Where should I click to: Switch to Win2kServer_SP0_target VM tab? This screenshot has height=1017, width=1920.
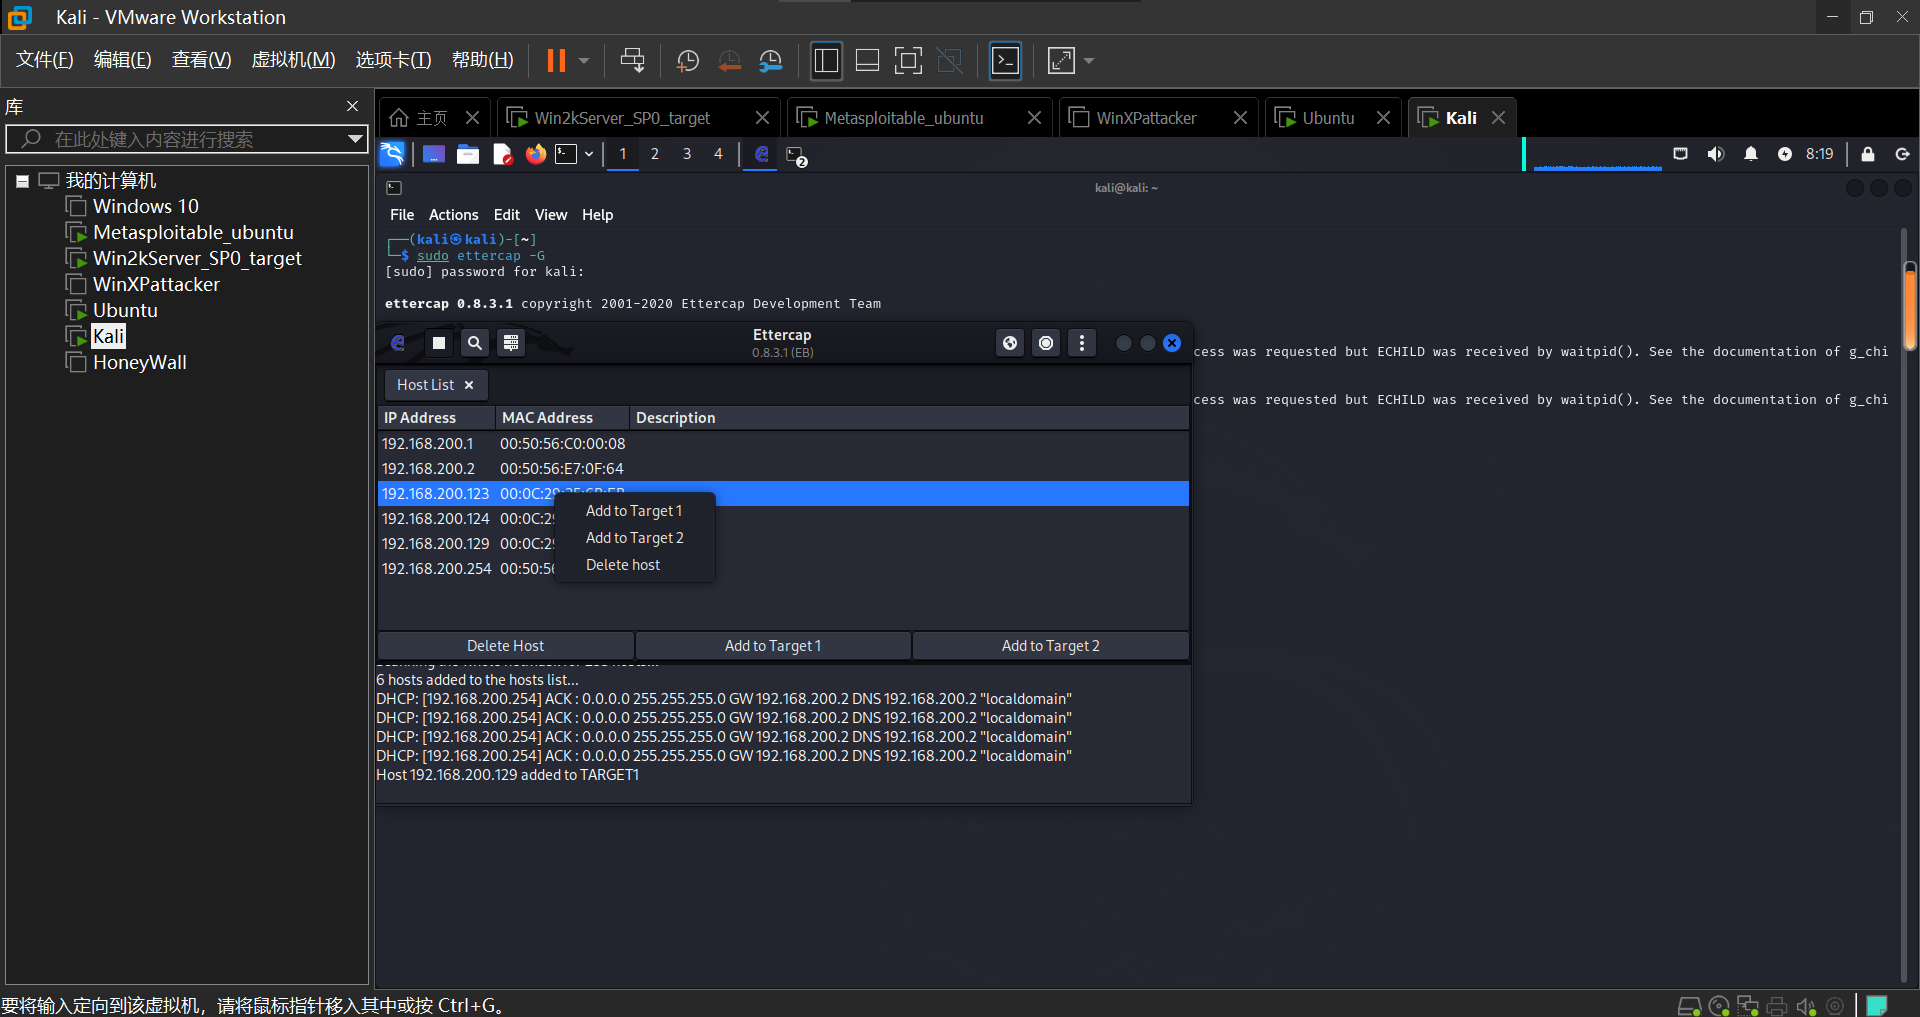[622, 118]
